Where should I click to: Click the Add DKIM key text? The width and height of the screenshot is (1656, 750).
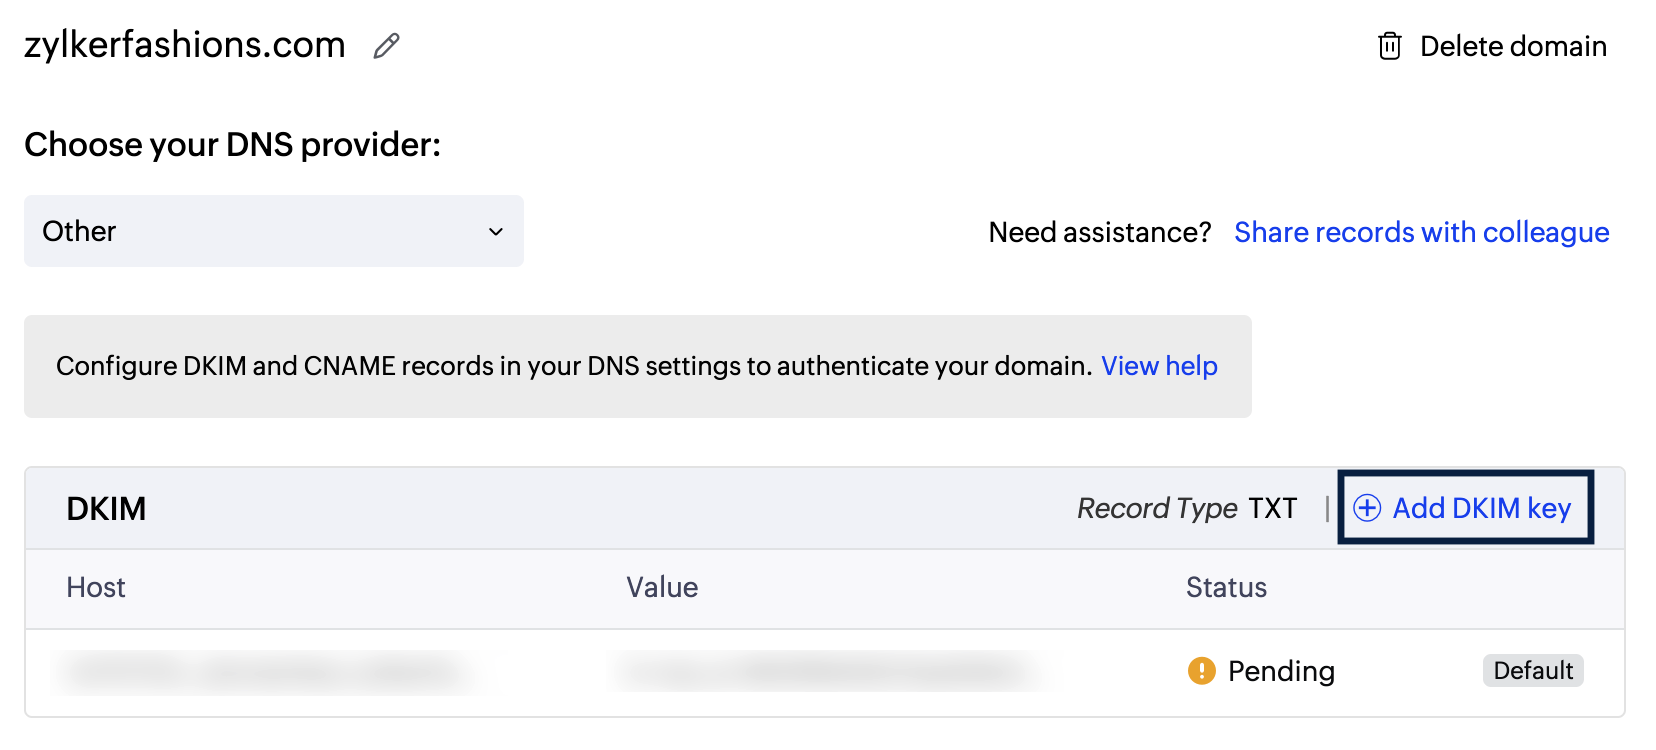tap(1481, 508)
